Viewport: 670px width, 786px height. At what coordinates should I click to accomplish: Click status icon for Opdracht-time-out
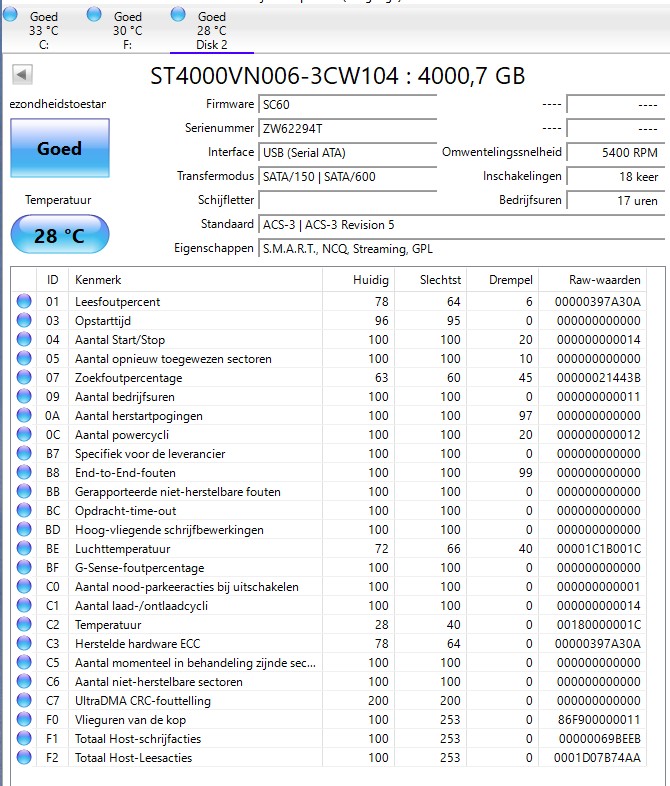[24, 510]
